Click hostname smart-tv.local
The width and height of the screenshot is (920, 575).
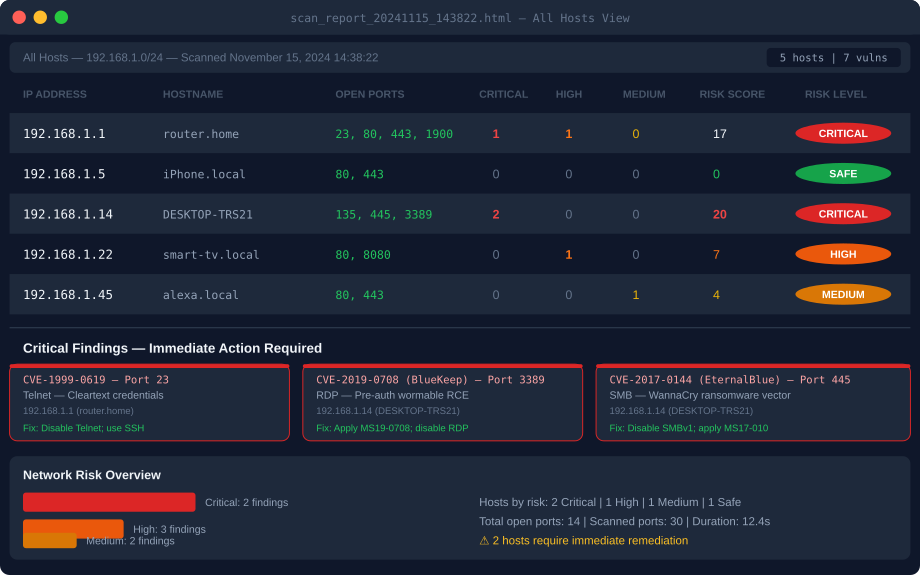pyautogui.click(x=211, y=255)
